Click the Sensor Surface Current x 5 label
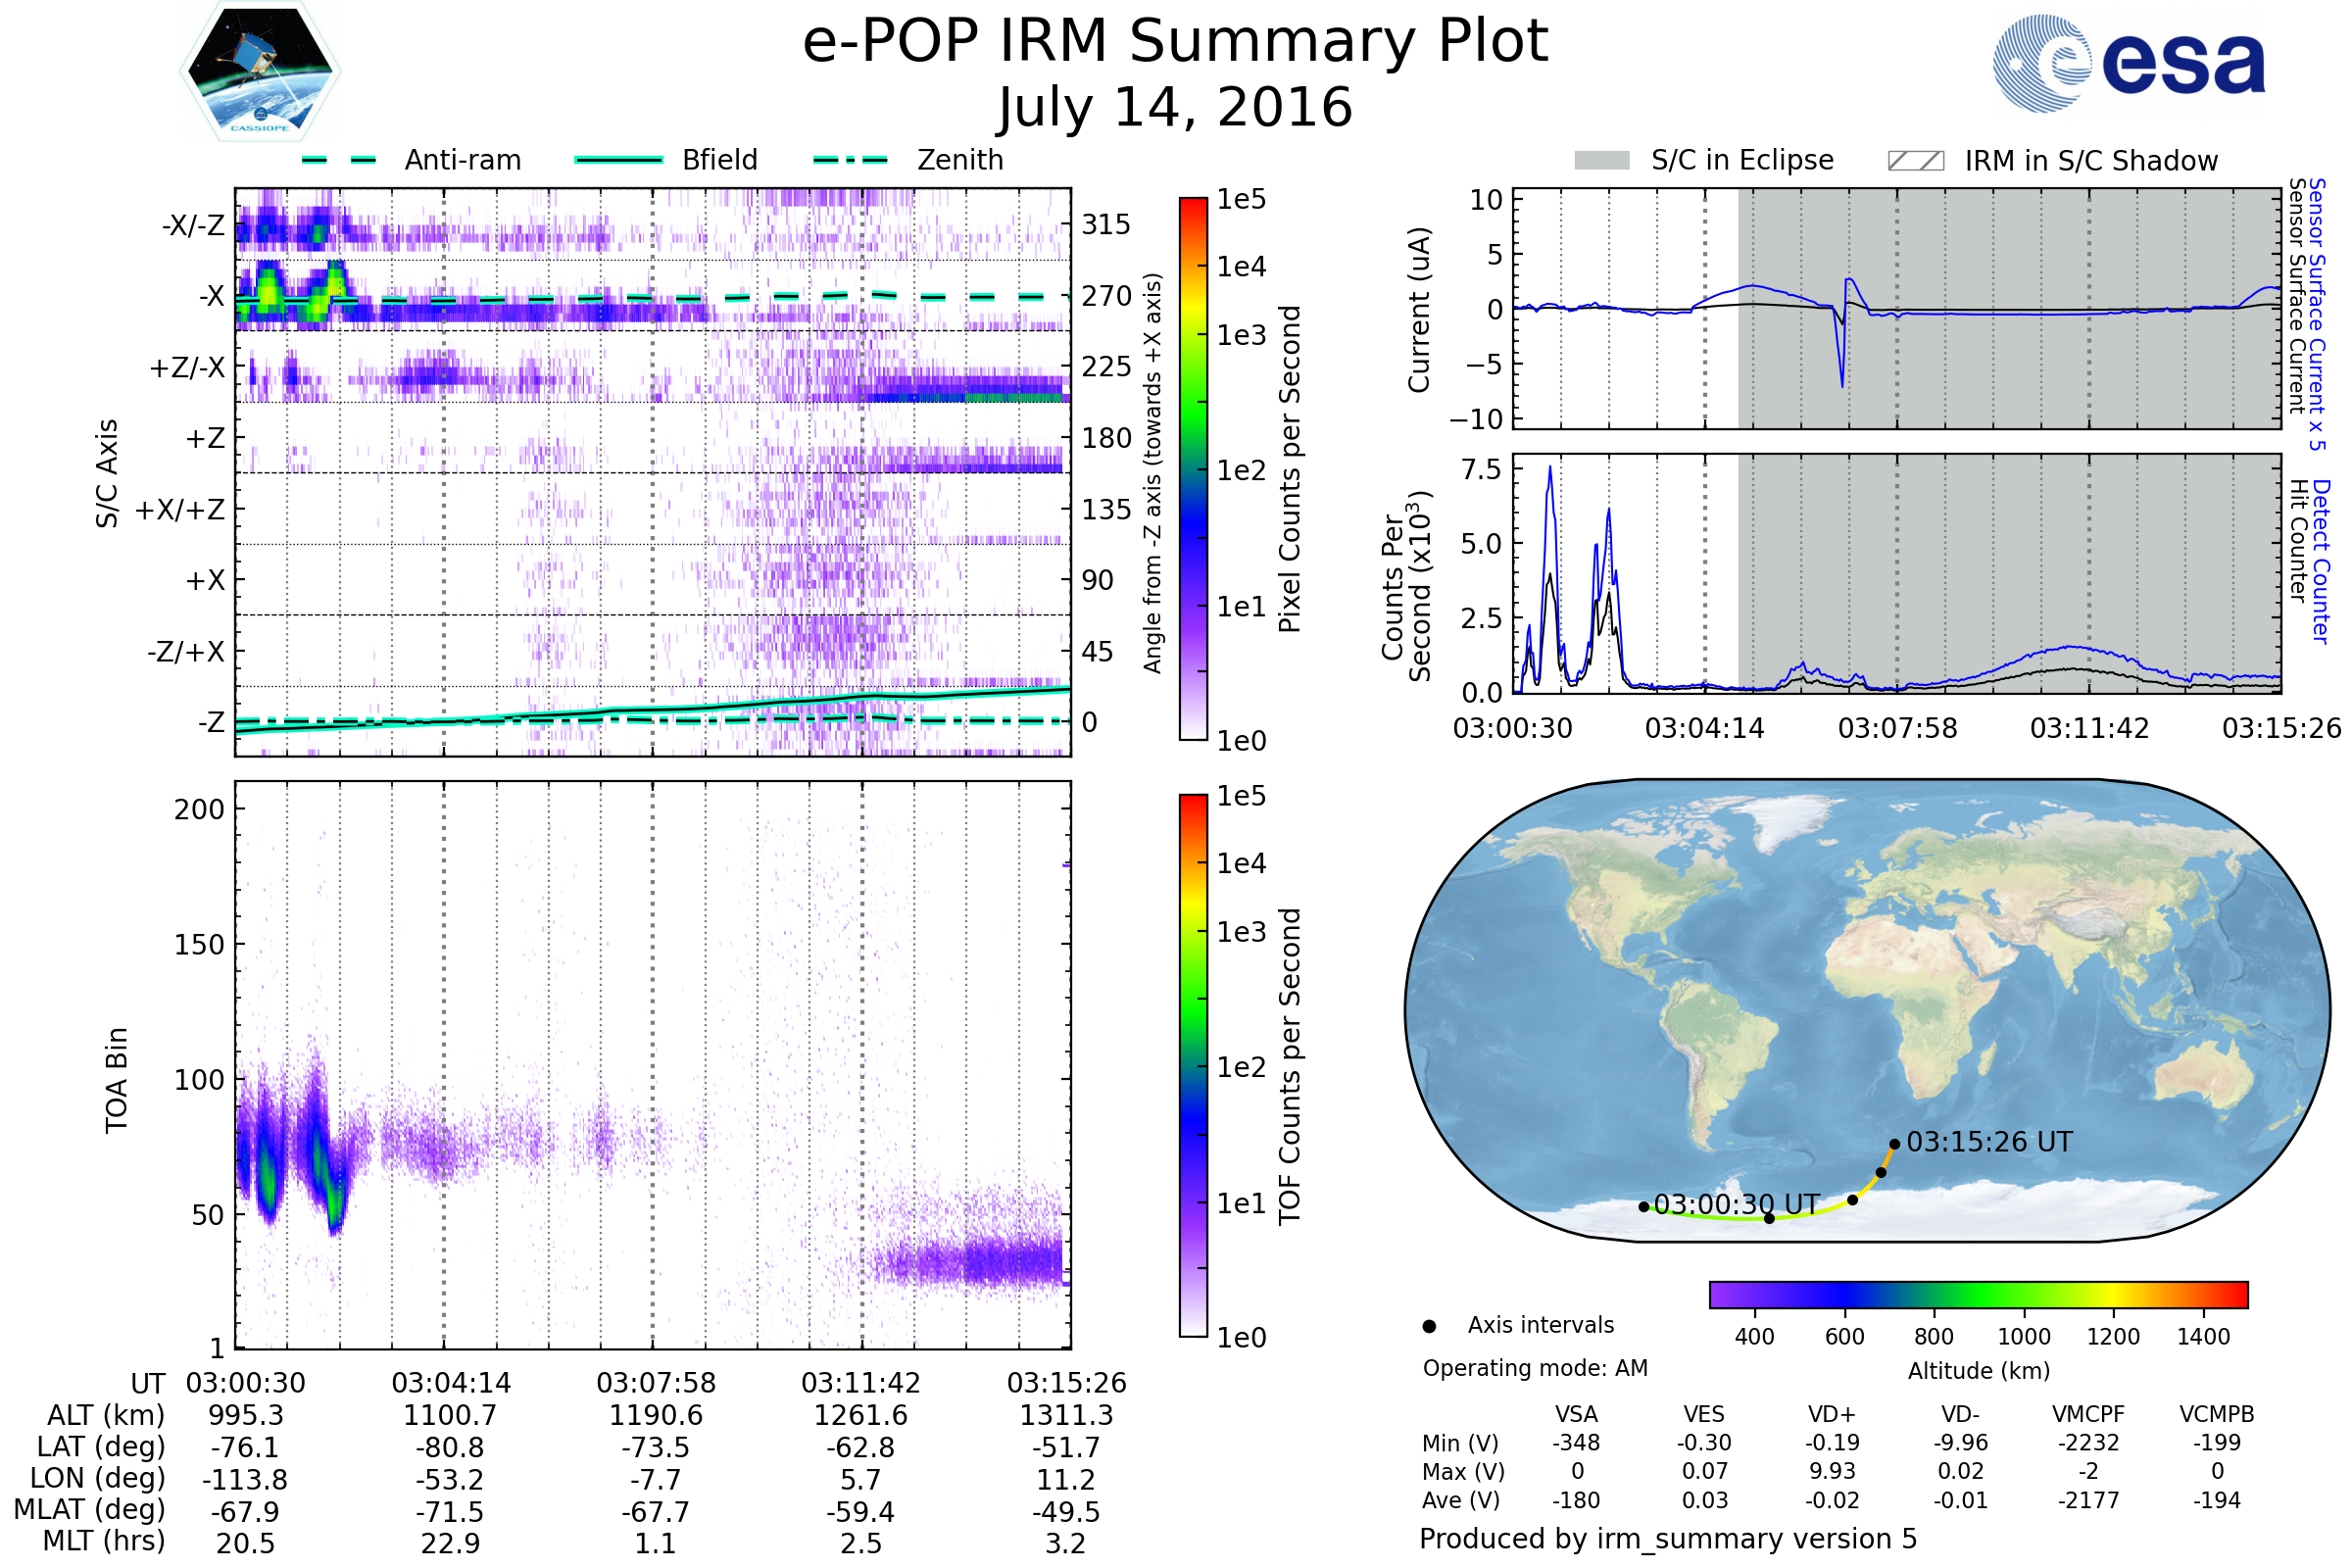This screenshot has width=2352, height=1568. (x=2316, y=314)
